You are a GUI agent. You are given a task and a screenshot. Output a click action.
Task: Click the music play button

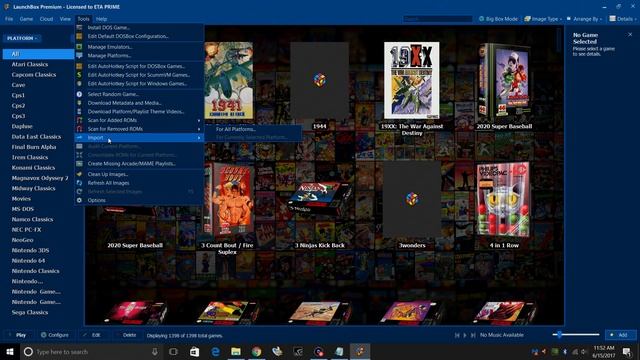(465, 335)
